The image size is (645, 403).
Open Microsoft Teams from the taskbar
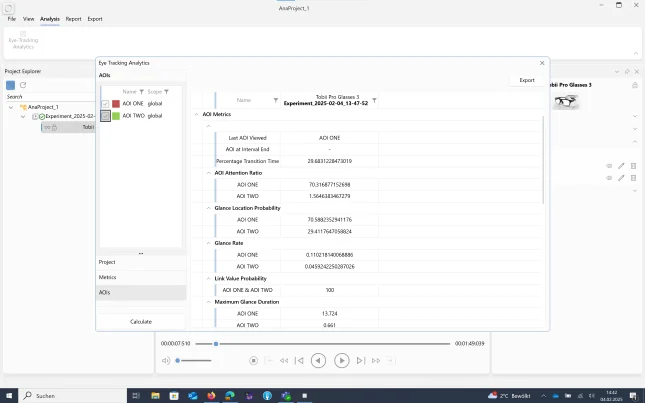pyautogui.click(x=286, y=396)
